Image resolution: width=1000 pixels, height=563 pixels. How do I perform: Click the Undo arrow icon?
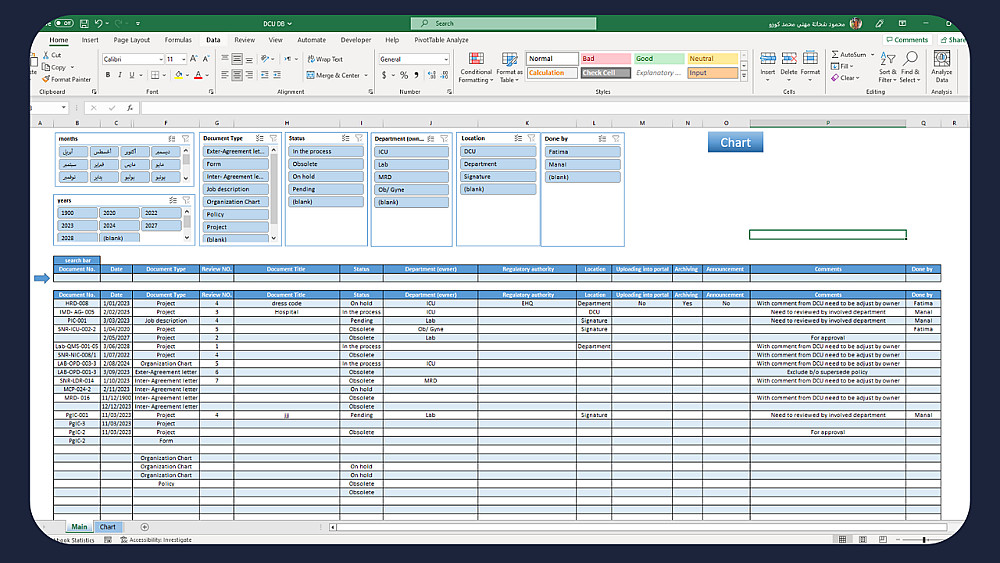tap(98, 24)
